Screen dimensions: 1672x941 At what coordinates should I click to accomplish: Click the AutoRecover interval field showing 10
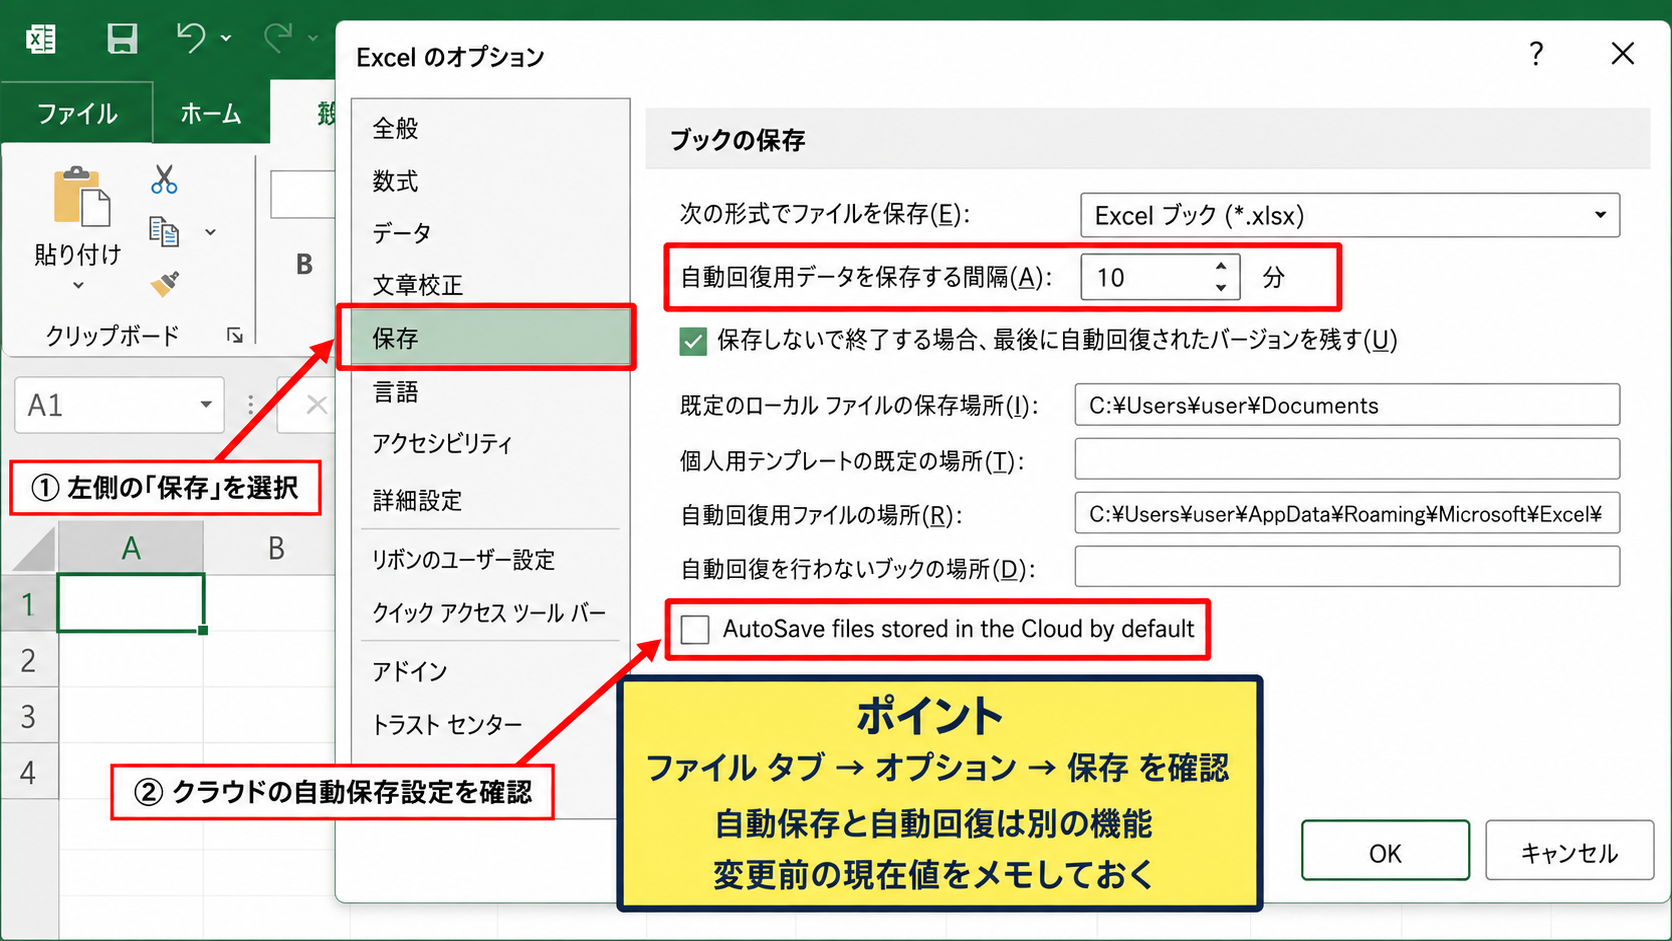1145,277
